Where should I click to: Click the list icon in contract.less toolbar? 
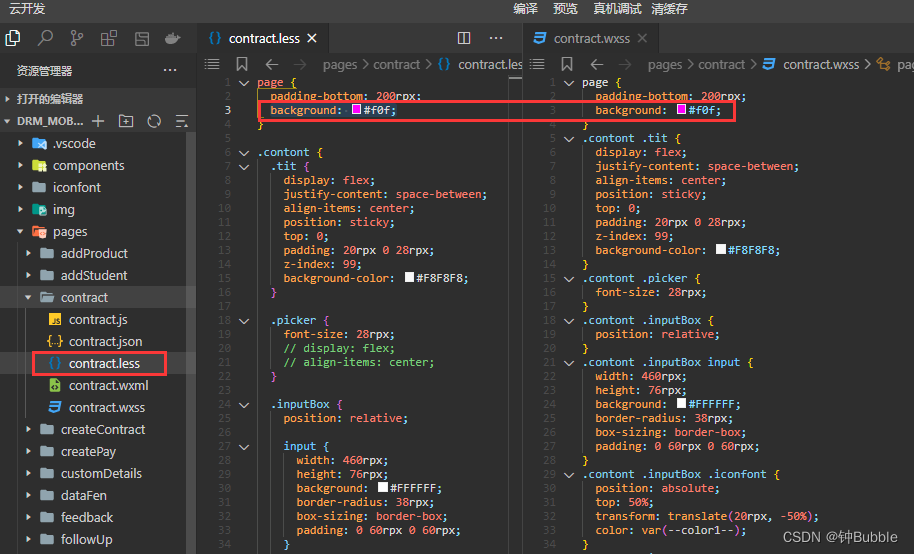click(212, 64)
